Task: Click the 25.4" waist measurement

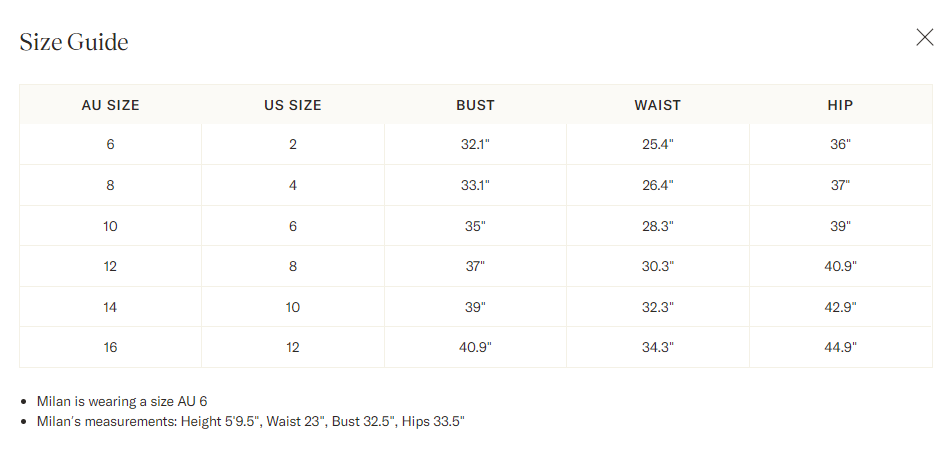Action: pyautogui.click(x=658, y=144)
